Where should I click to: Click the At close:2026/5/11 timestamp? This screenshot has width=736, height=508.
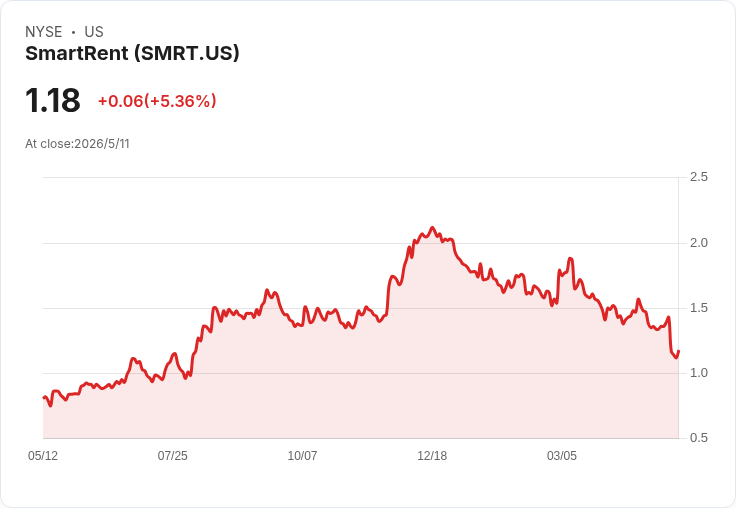click(x=77, y=144)
